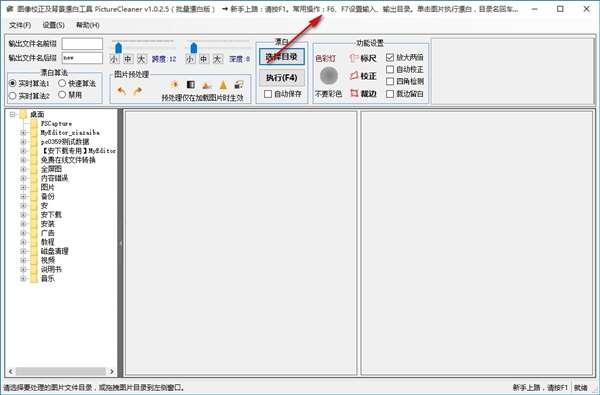The width and height of the screenshot is (600, 395).
Task: Click the FSCapture folder icon
Action: click(34, 123)
